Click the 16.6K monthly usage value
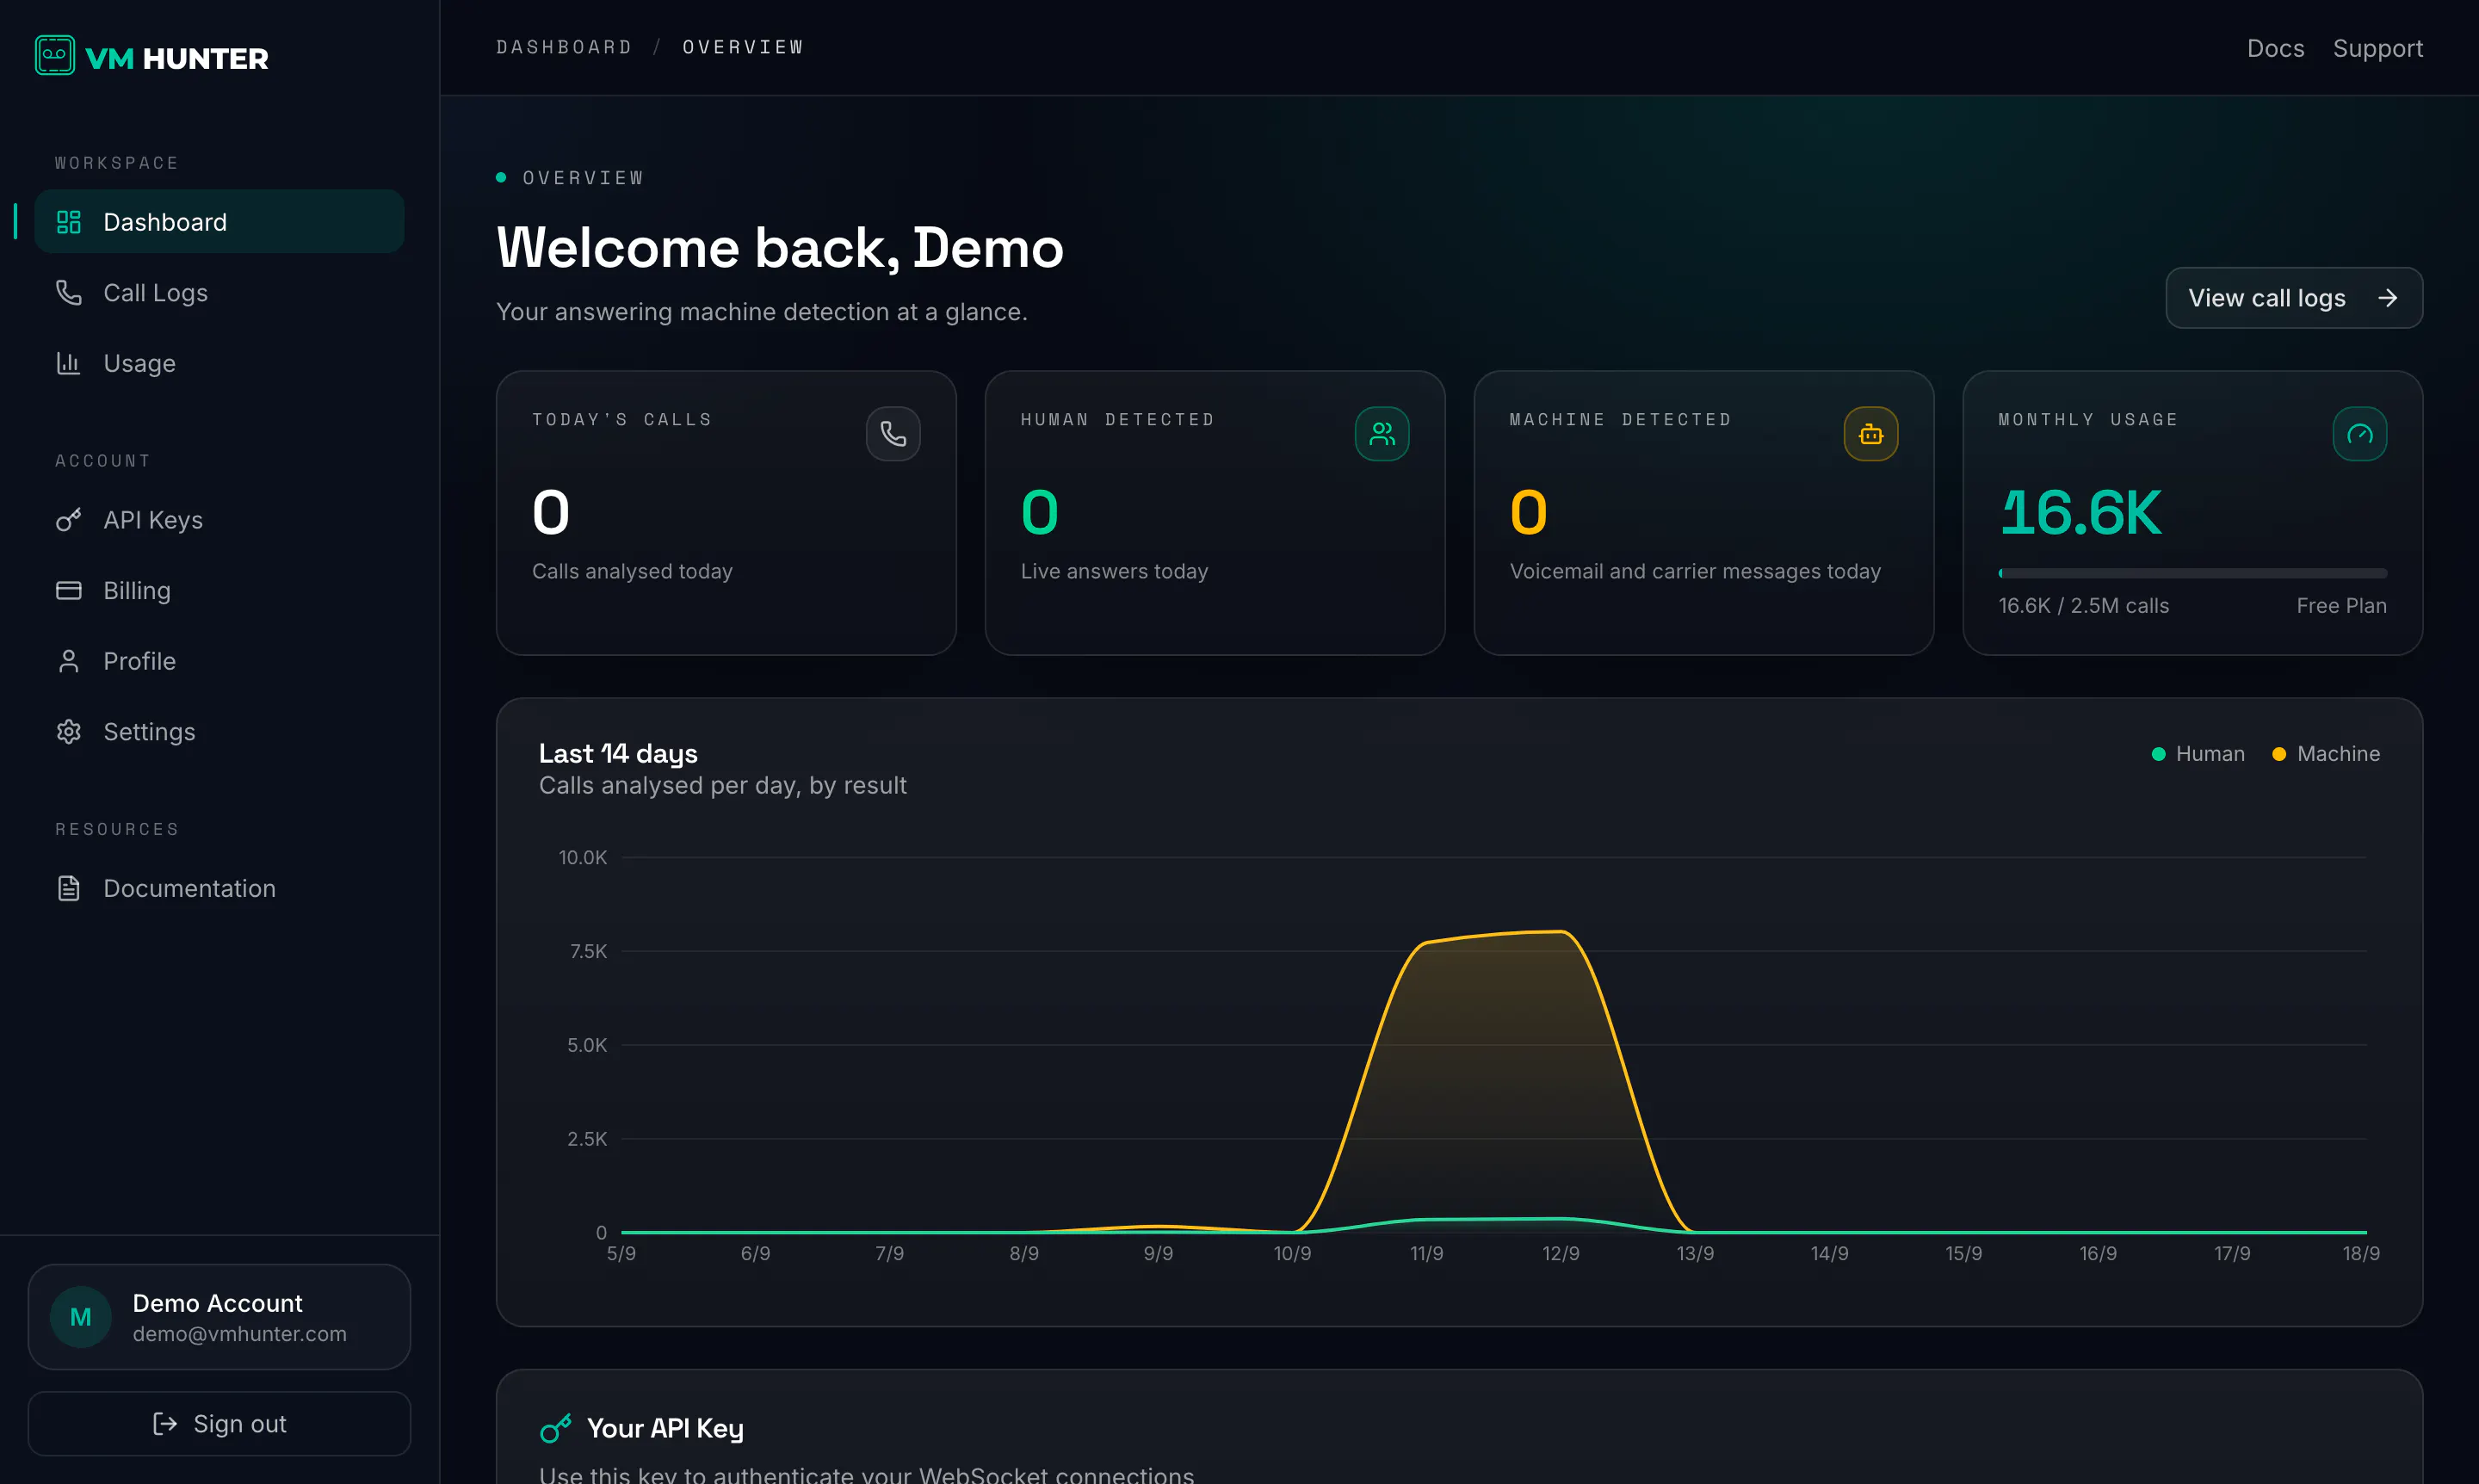This screenshot has height=1484, width=2479. (2080, 512)
